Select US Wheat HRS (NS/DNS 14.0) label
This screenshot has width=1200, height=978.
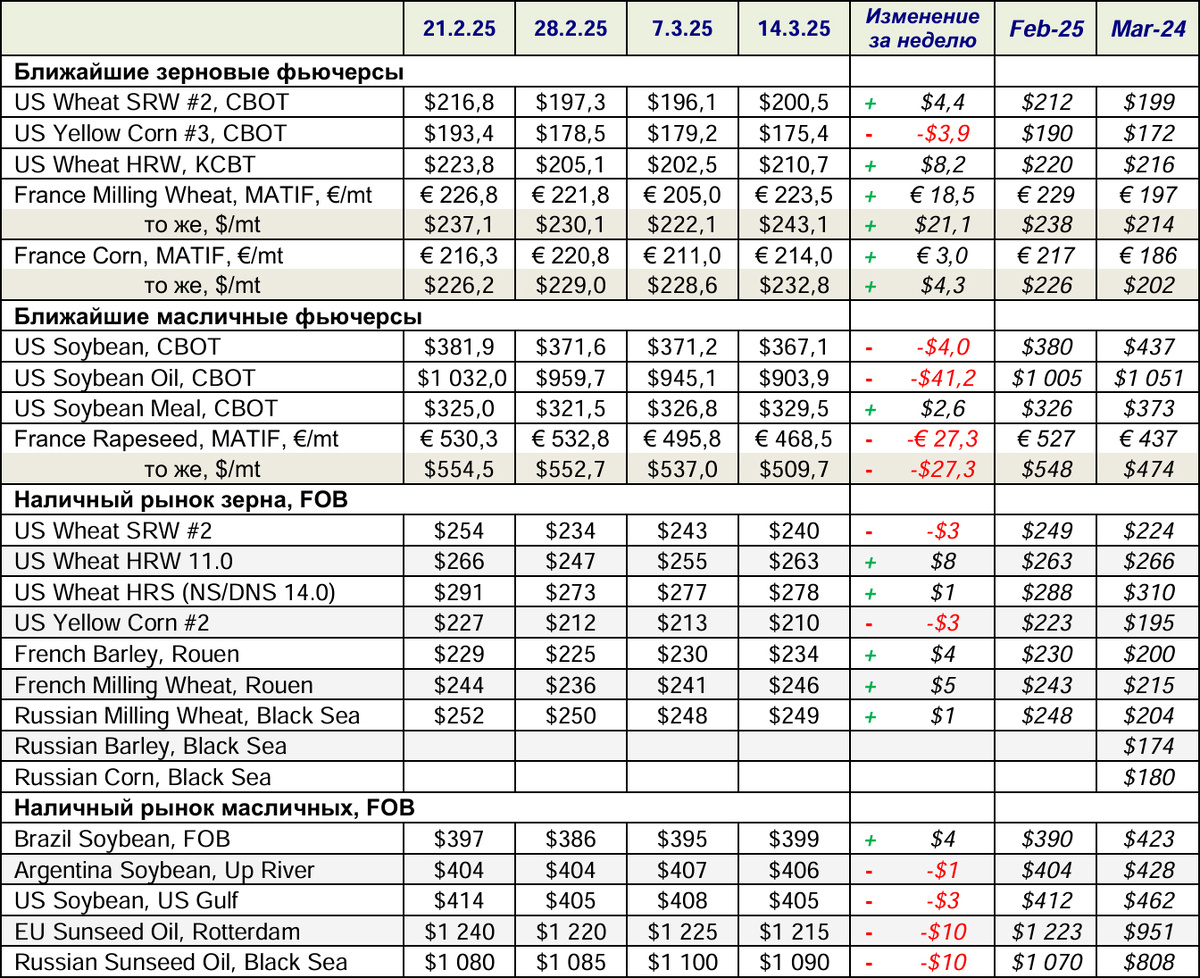pyautogui.click(x=175, y=593)
